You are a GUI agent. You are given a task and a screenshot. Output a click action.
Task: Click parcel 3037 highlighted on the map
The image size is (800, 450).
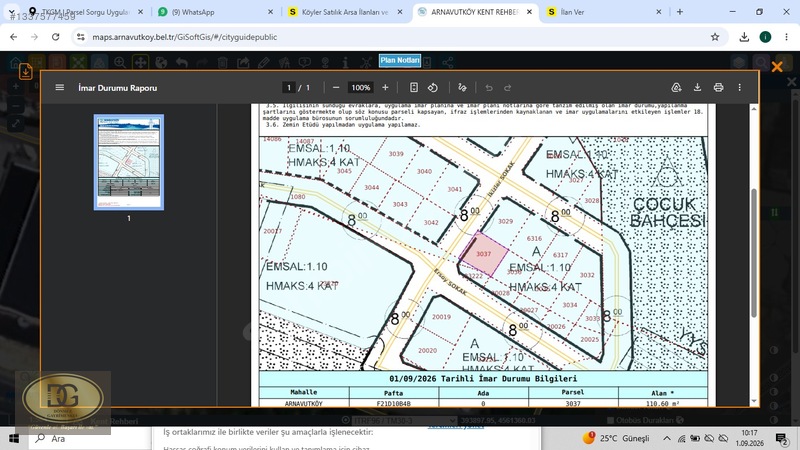483,254
